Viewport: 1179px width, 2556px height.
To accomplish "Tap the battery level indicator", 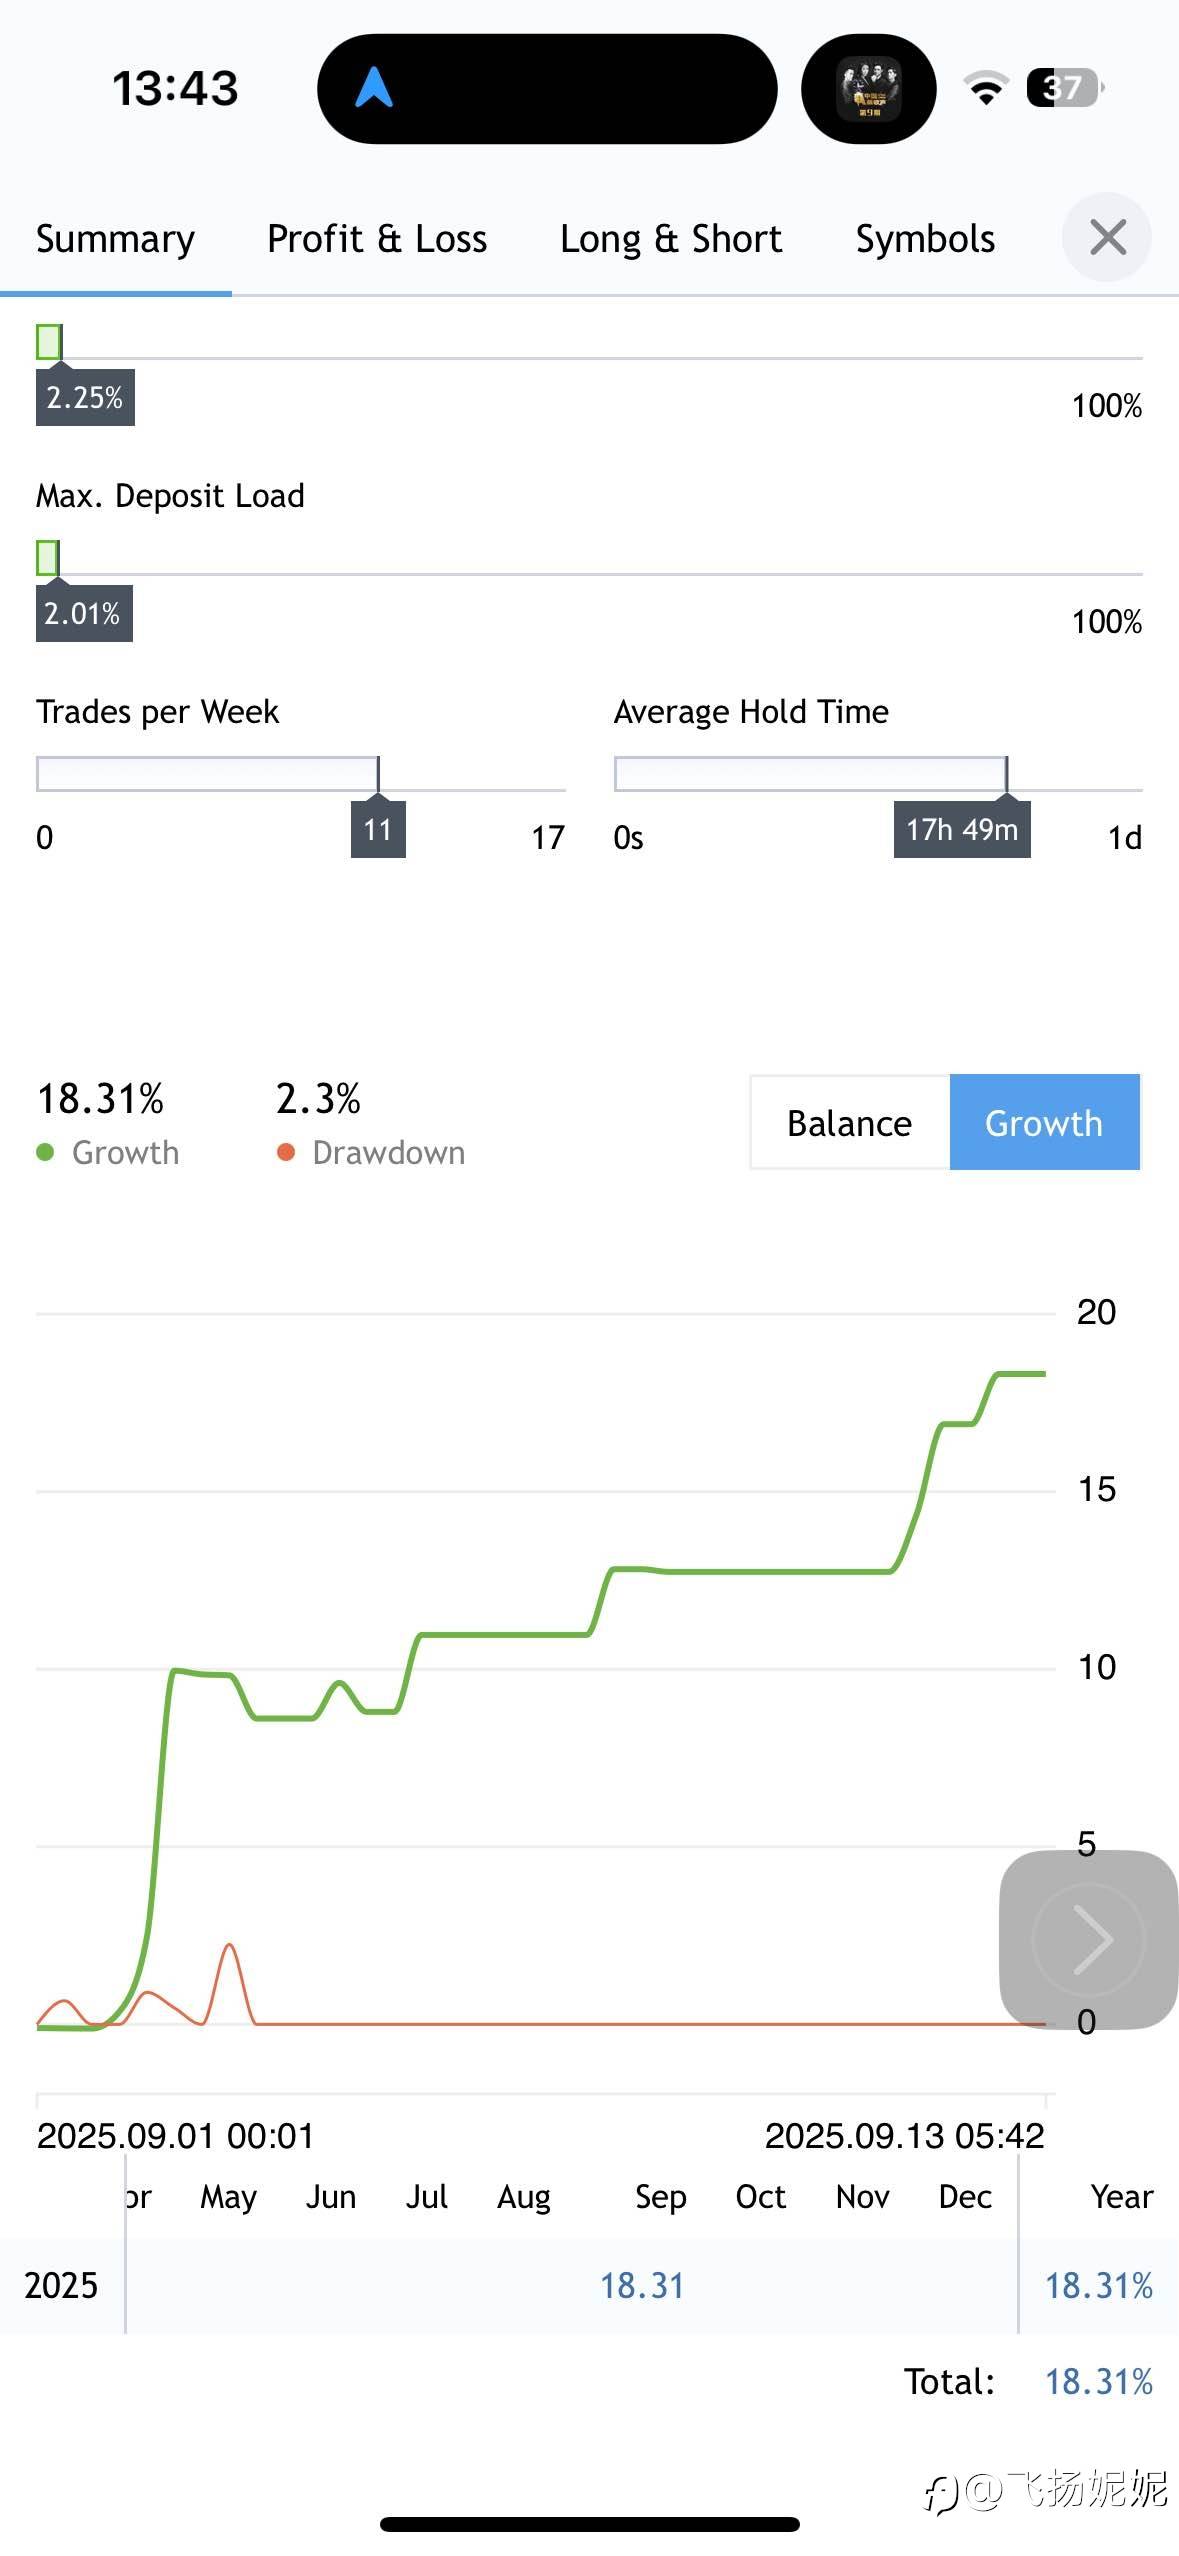I will click(1065, 88).
